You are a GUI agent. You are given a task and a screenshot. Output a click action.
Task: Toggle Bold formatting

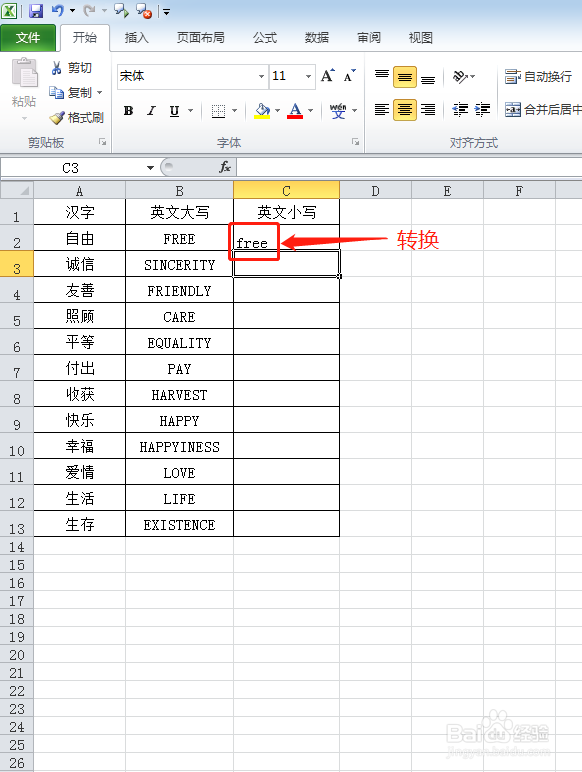pyautogui.click(x=129, y=111)
